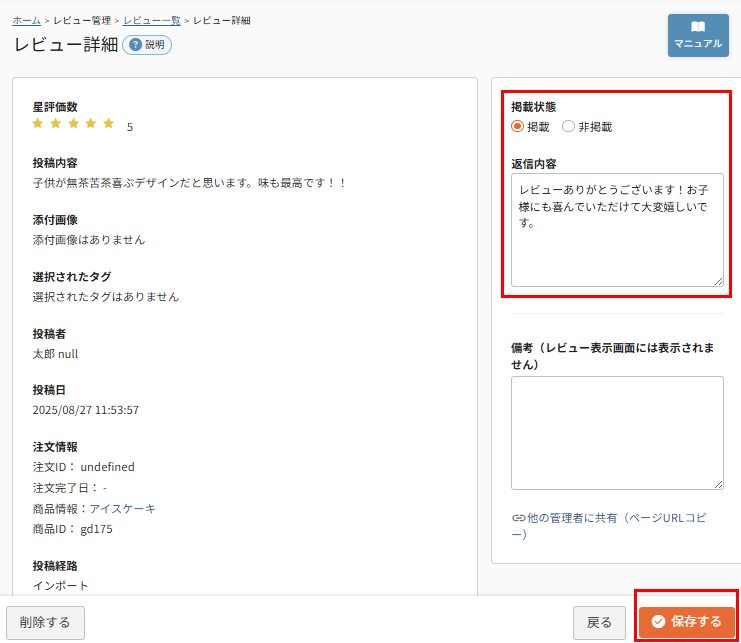
Task: Click the レビュー詳細 page heading
Action: tap(66, 45)
